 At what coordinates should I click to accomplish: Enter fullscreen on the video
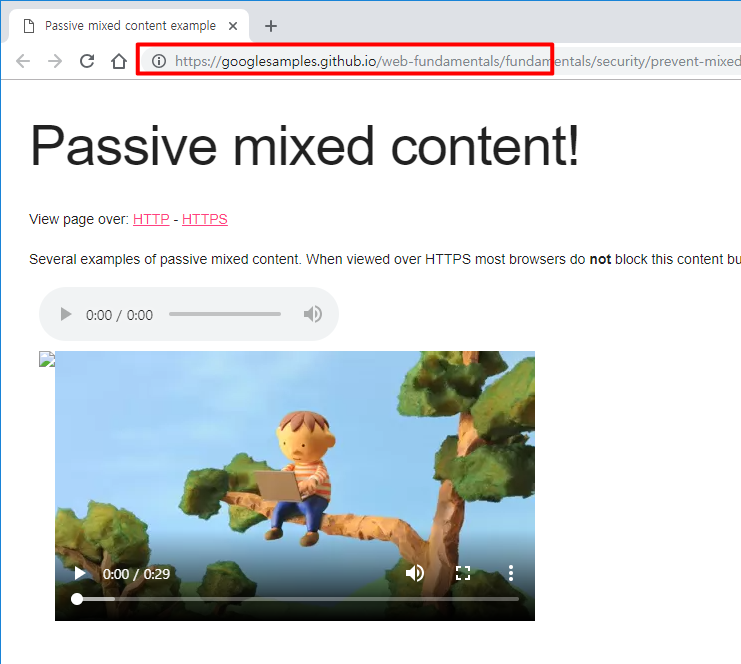[x=463, y=573]
